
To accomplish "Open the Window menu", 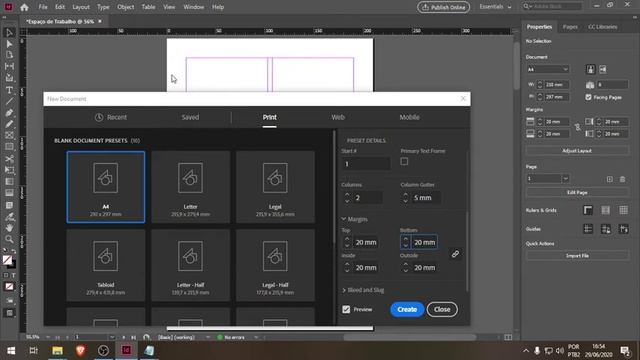I will tap(193, 7).
